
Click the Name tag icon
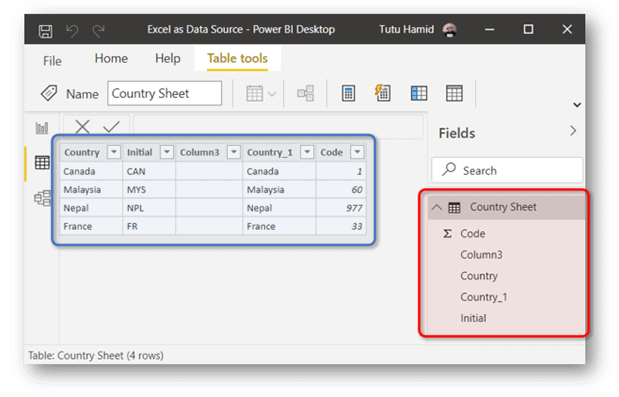coord(49,94)
